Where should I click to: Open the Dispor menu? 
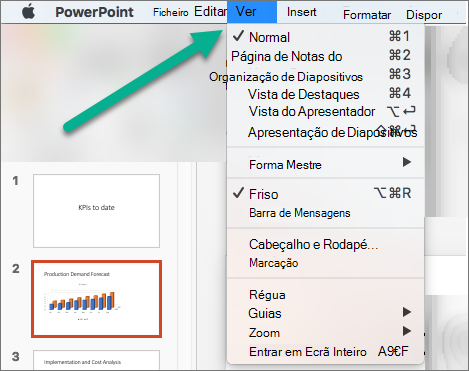pyautogui.click(x=424, y=15)
